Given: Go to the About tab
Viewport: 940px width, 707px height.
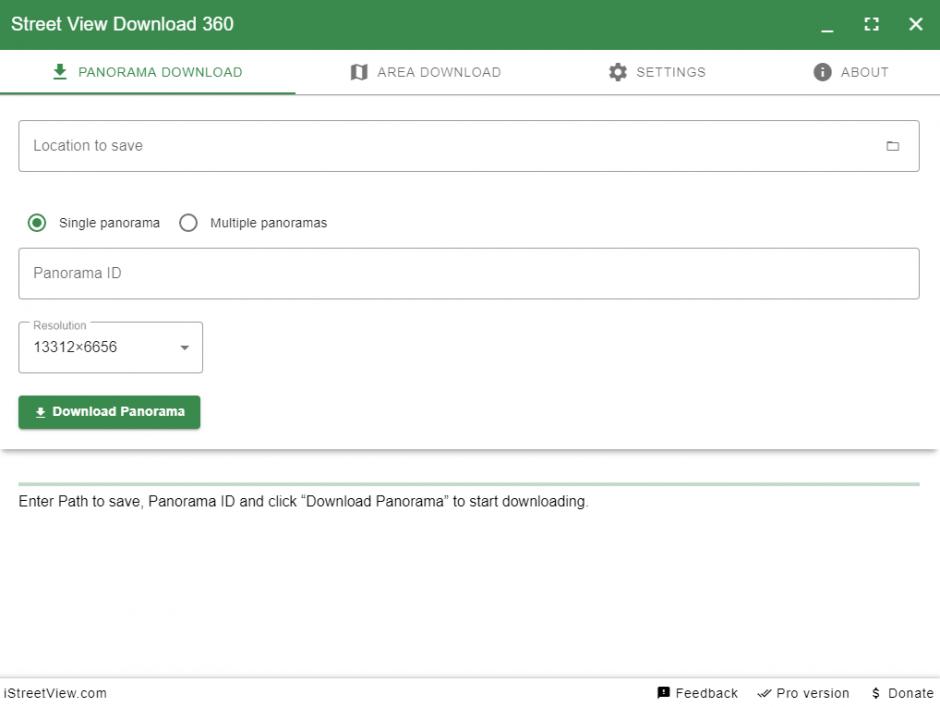Looking at the screenshot, I should click(x=851, y=72).
